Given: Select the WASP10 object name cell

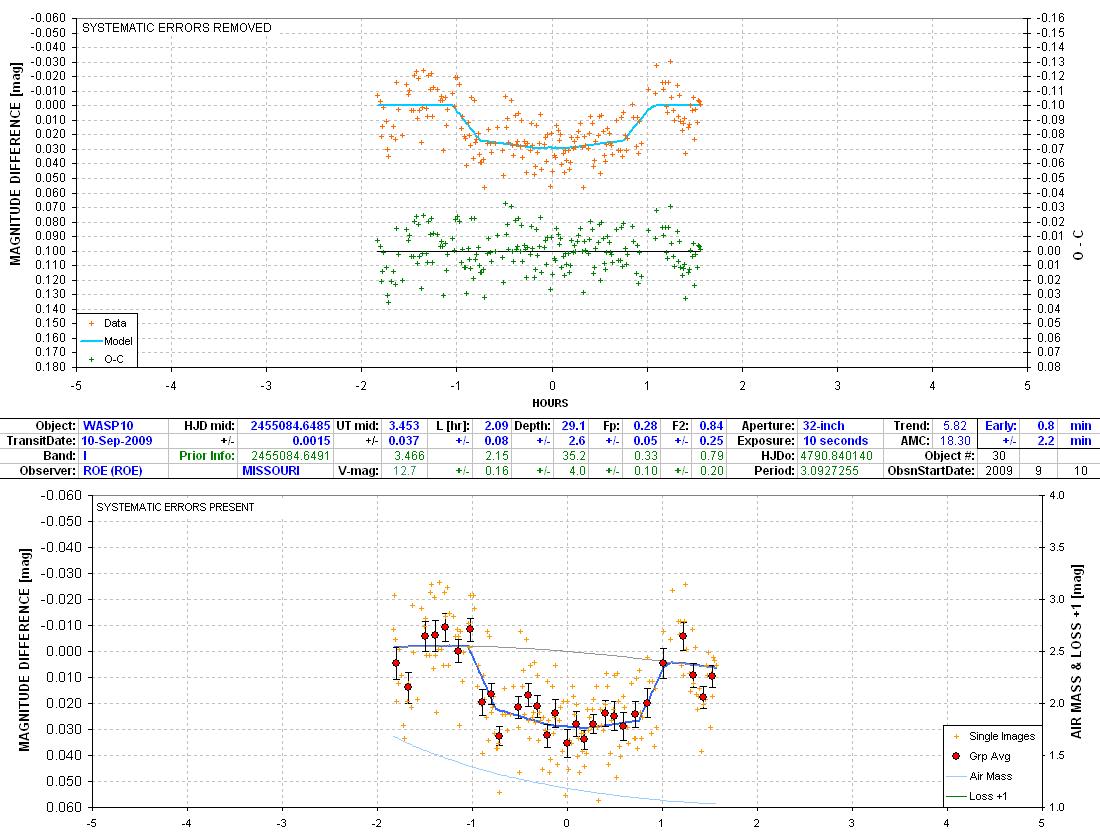Looking at the screenshot, I should tap(106, 425).
